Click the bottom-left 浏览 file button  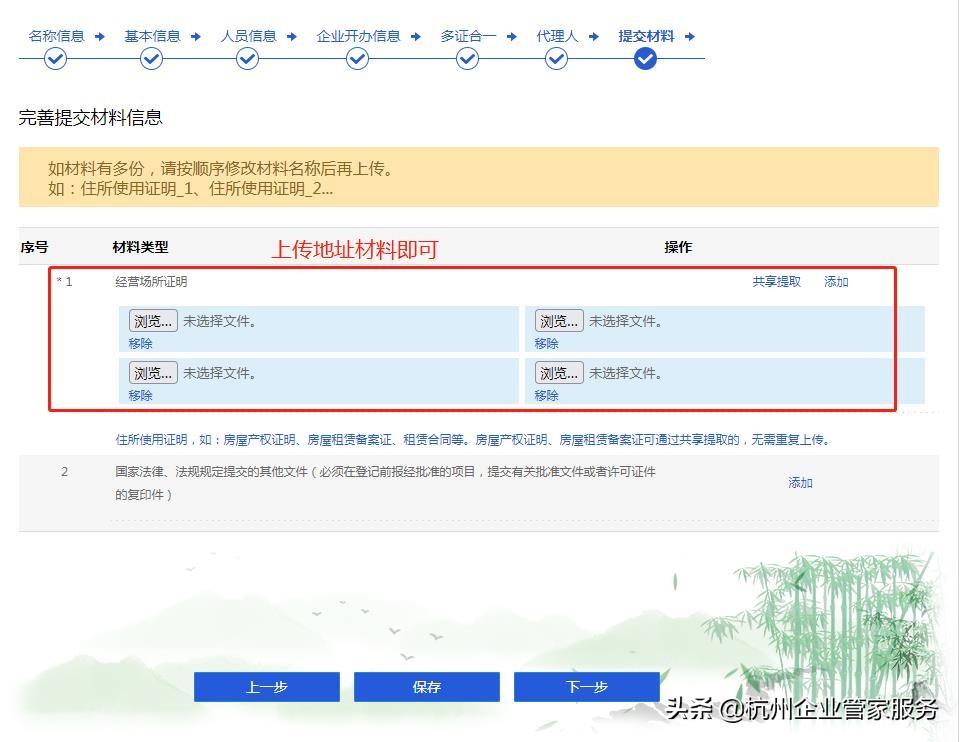pyautogui.click(x=153, y=373)
